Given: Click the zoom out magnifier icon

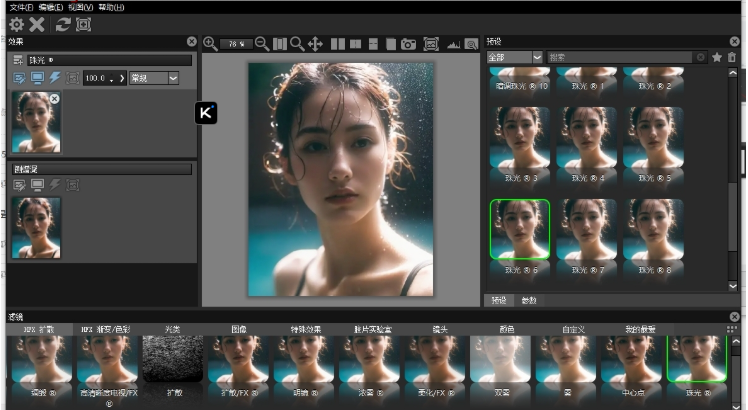Looking at the screenshot, I should point(262,44).
